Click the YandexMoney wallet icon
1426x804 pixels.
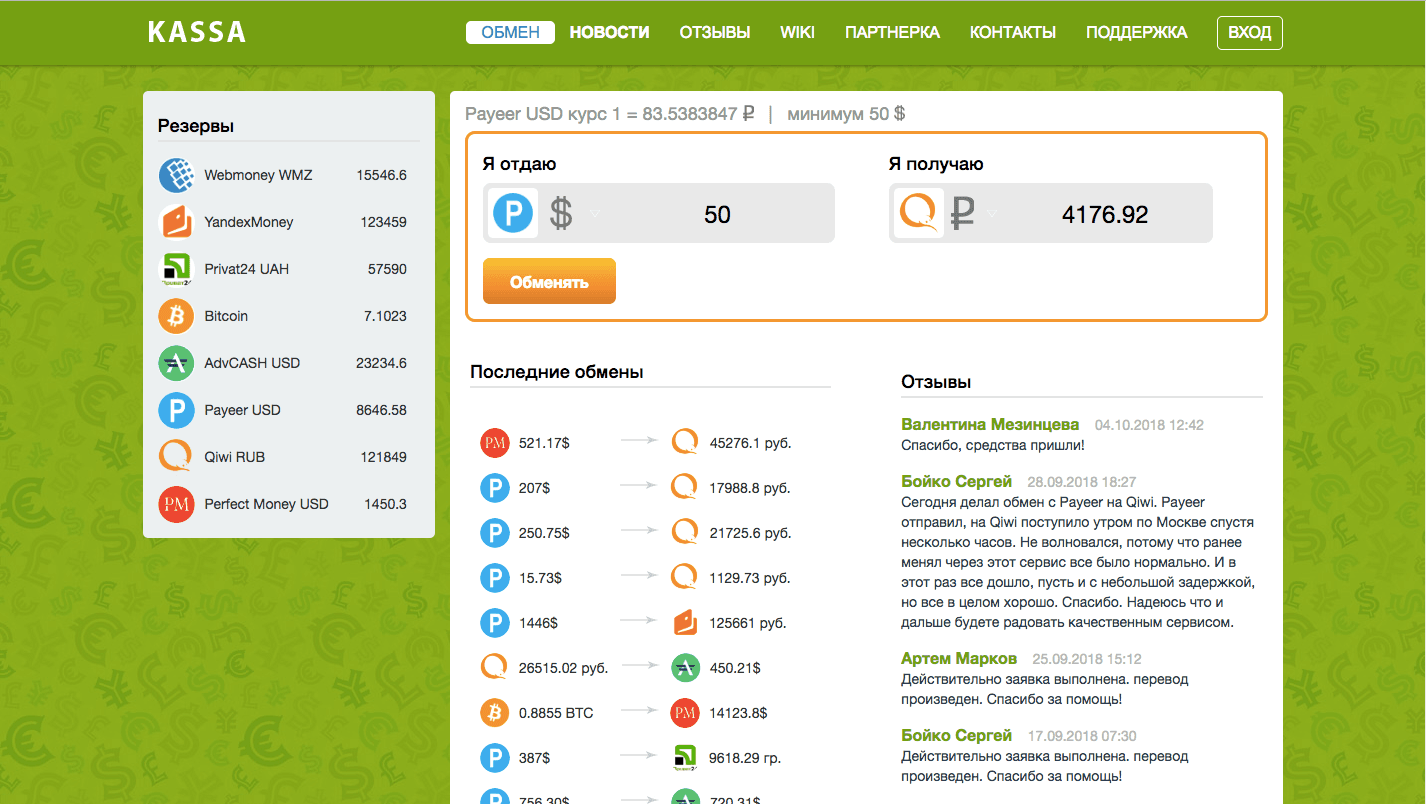pos(176,222)
